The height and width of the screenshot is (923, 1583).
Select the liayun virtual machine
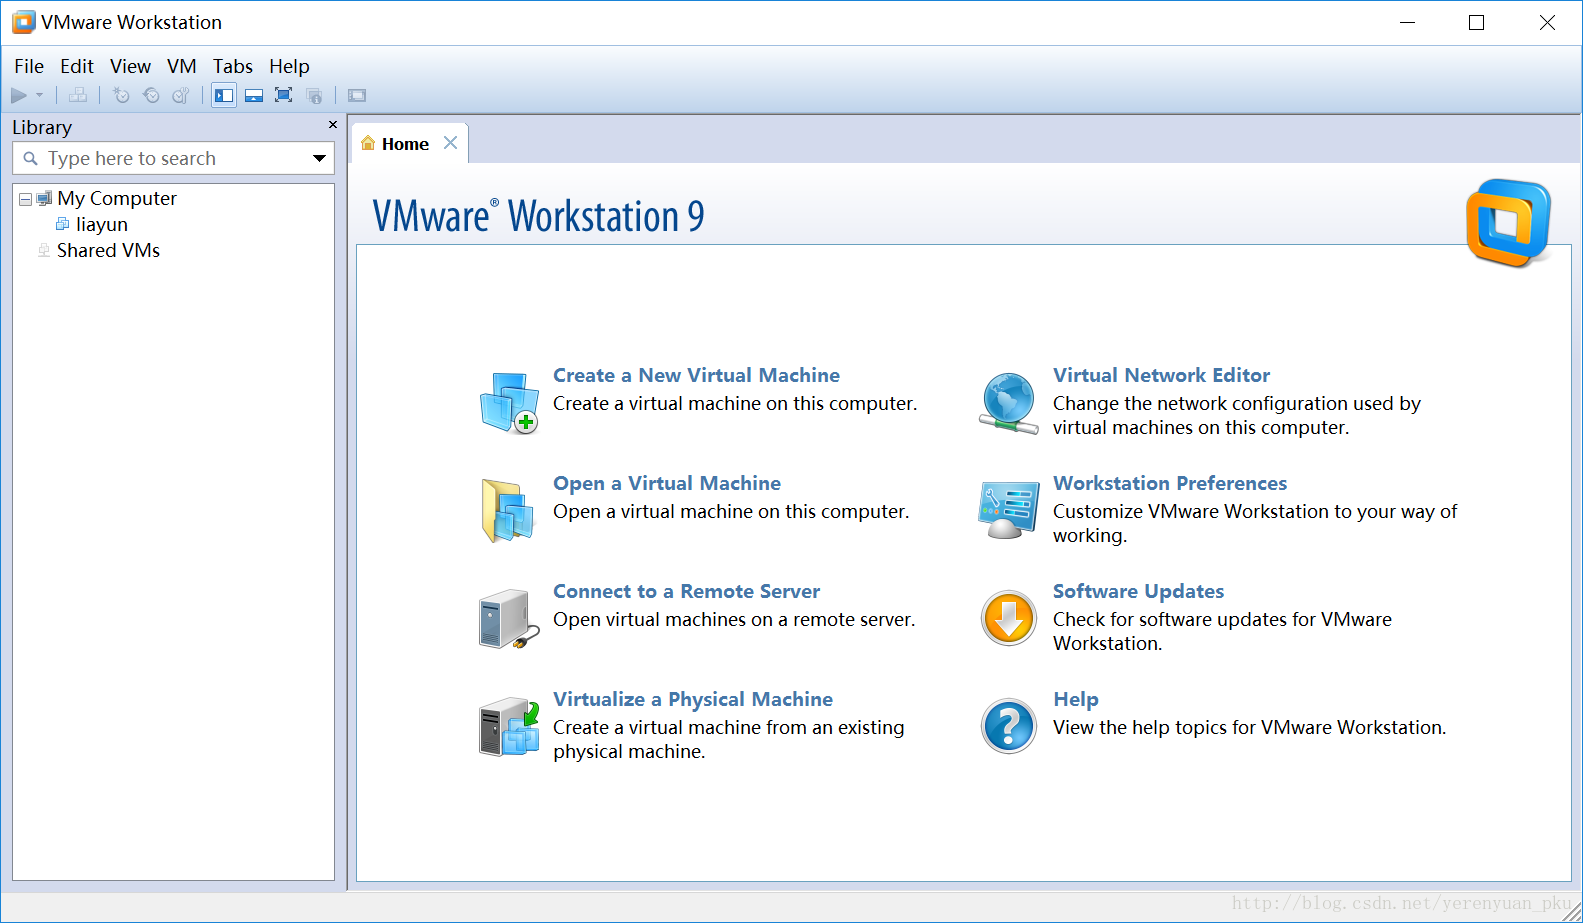(102, 224)
